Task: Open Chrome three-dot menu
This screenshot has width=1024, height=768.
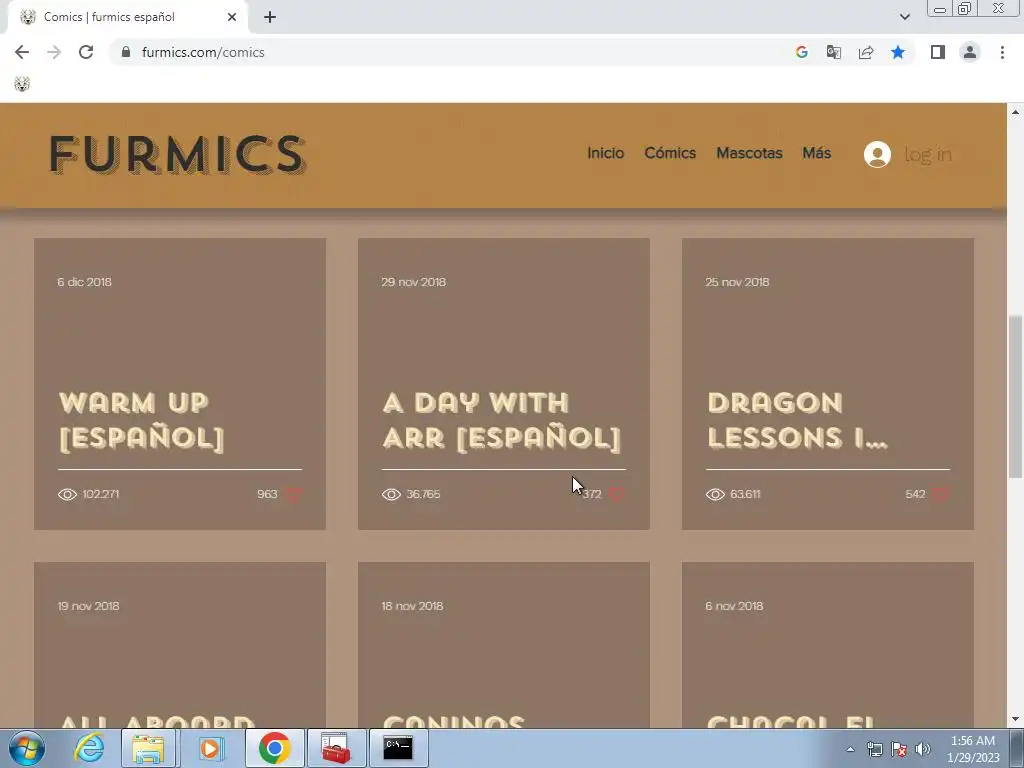Action: 1002,52
